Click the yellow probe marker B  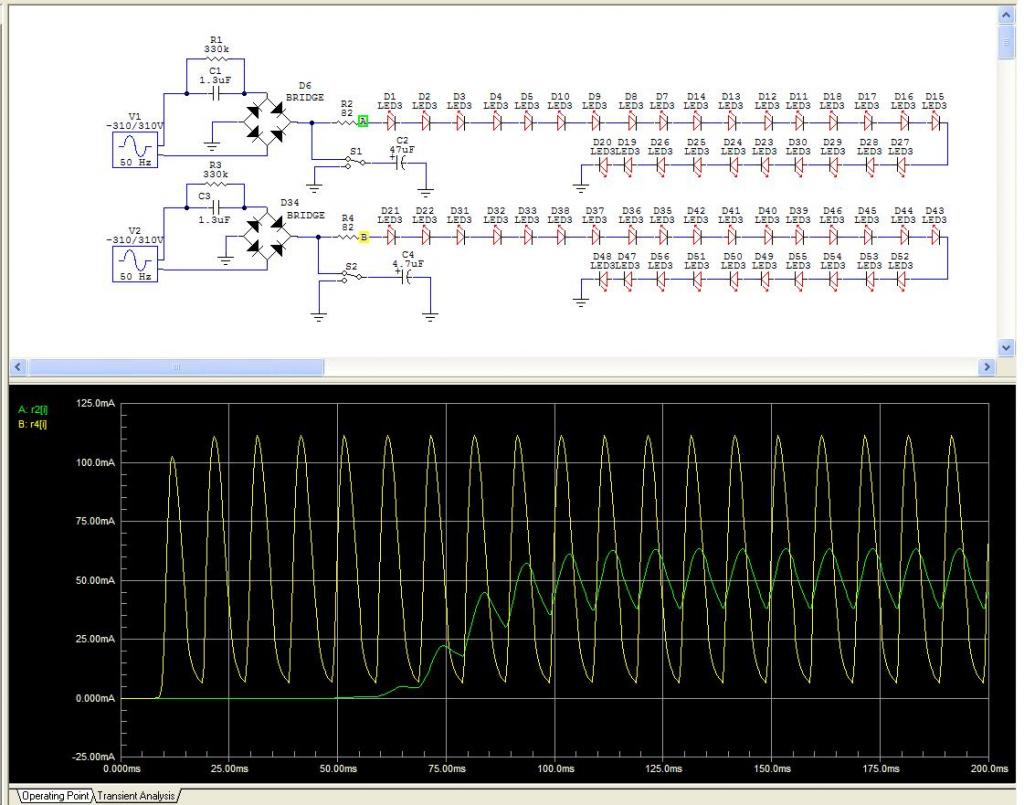tap(364, 237)
